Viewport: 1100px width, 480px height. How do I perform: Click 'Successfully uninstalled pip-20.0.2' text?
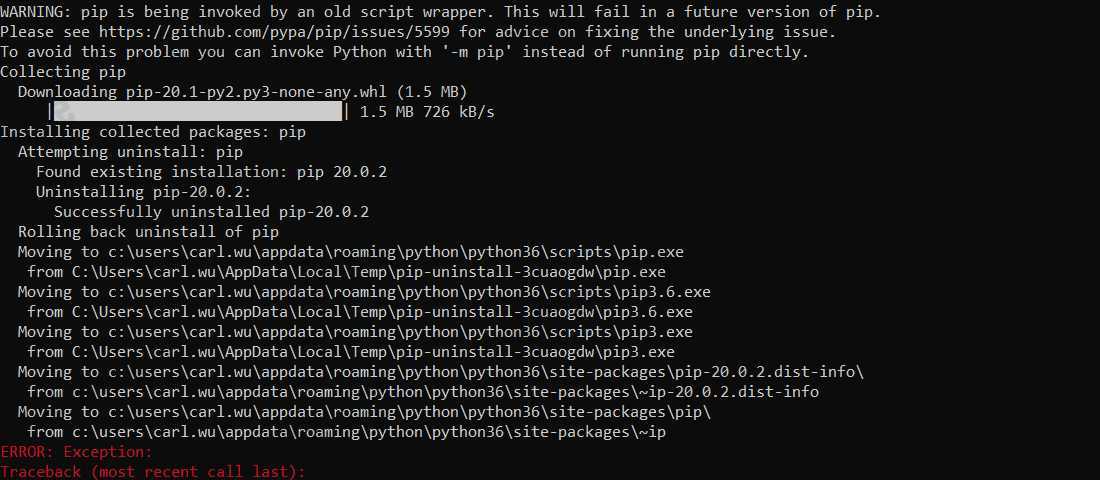click(211, 212)
